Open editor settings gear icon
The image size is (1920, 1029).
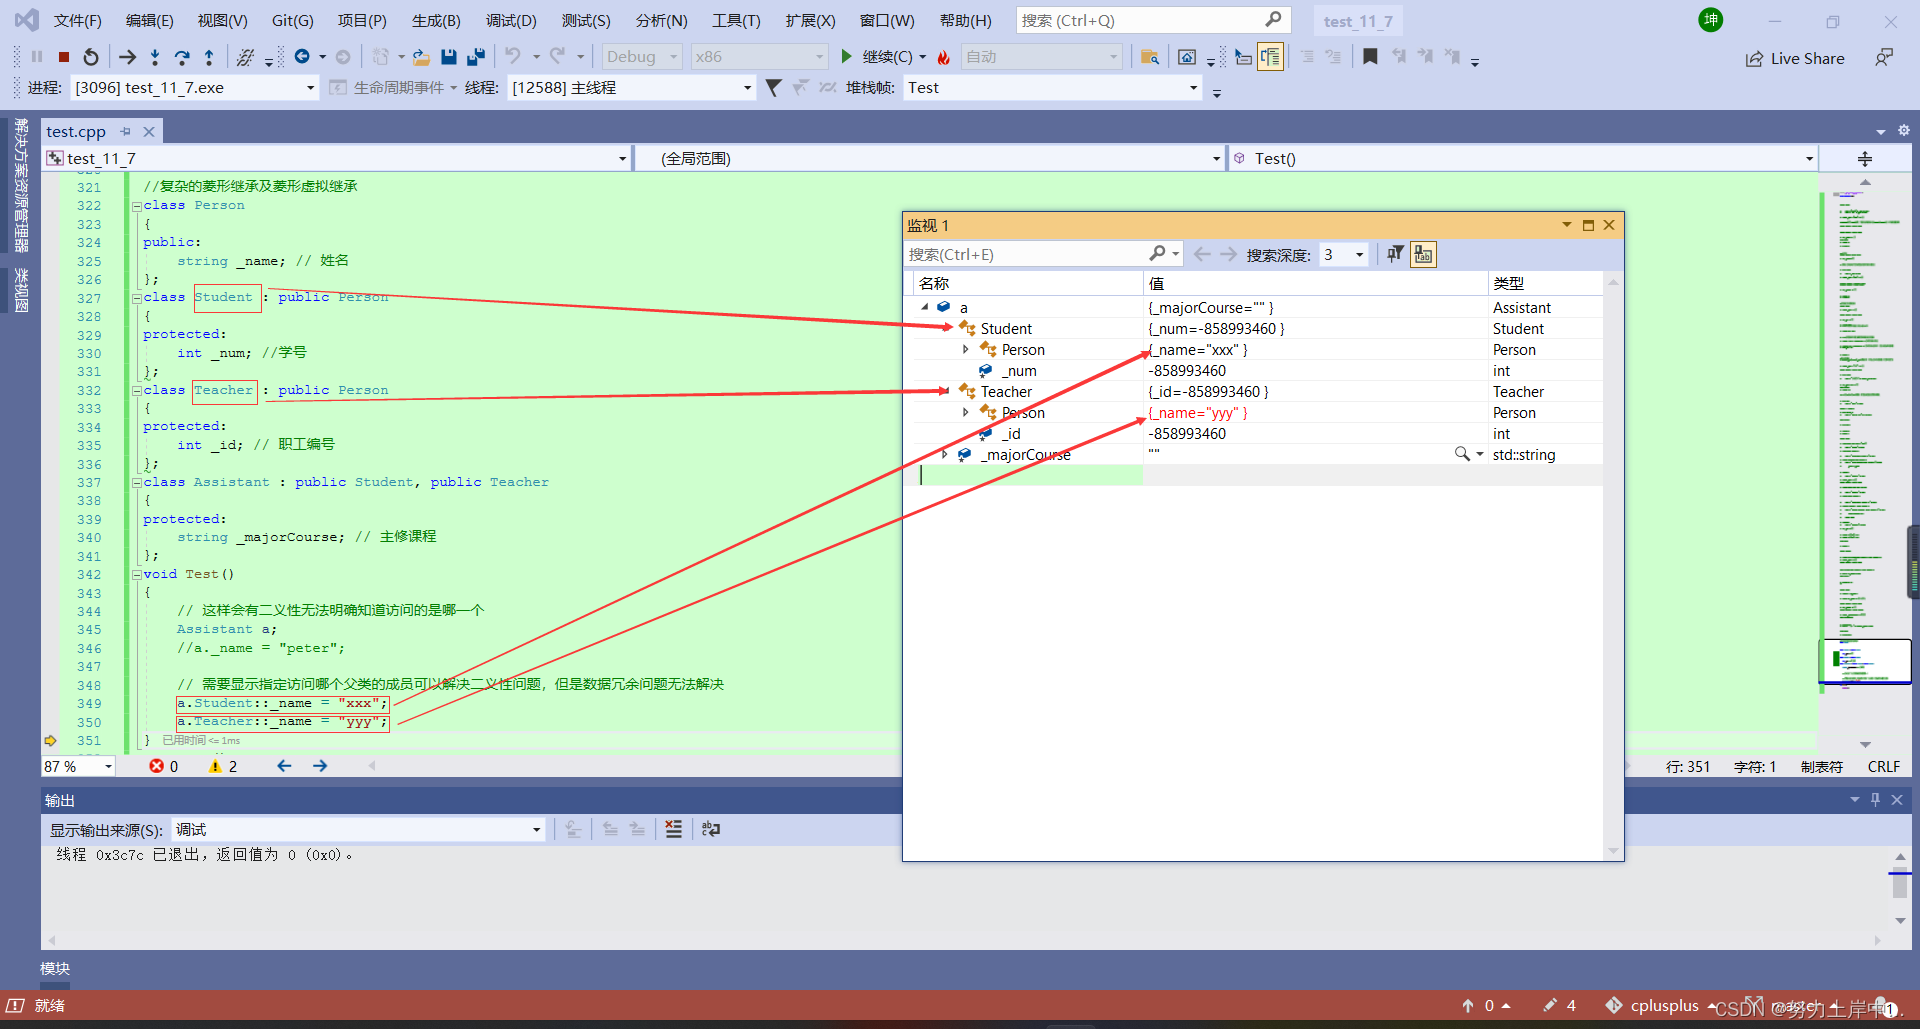(1904, 131)
